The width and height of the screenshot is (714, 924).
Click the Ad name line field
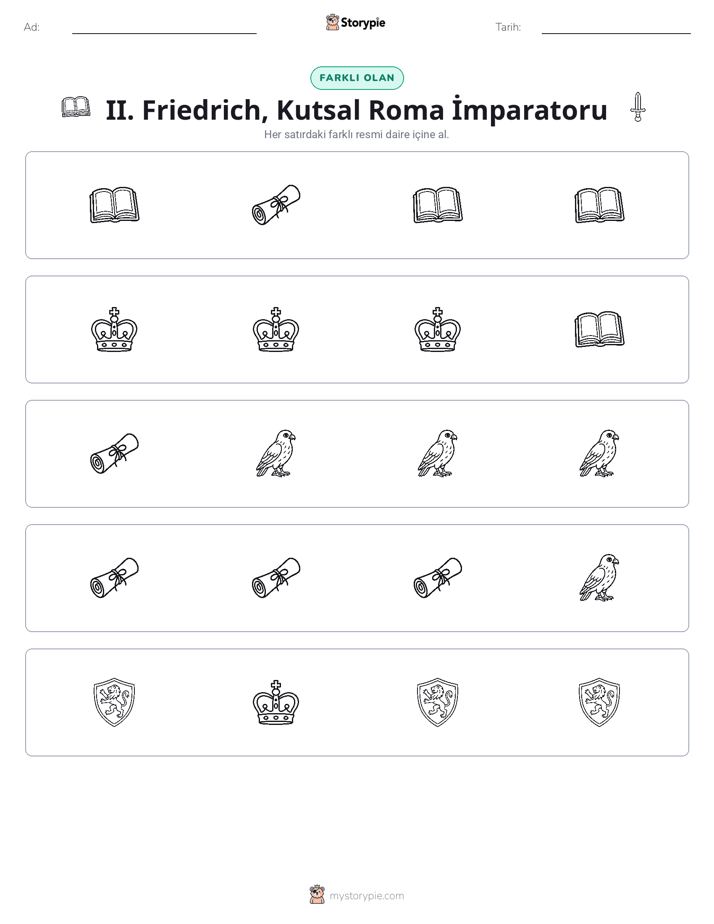[164, 28]
